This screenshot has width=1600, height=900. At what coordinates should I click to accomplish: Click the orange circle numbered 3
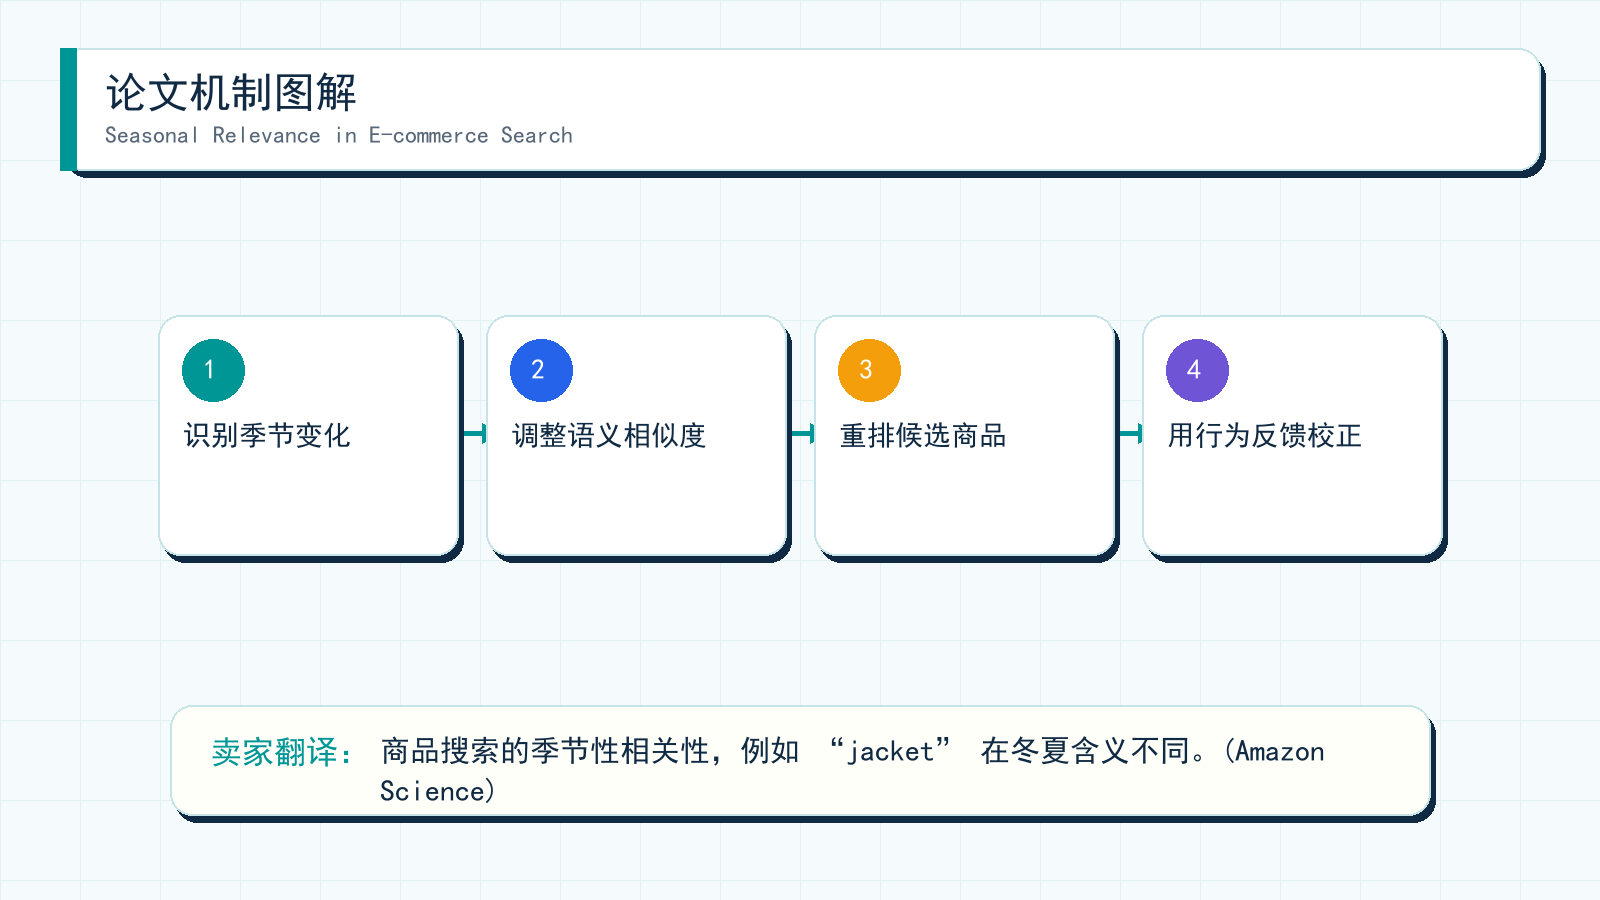pyautogui.click(x=869, y=370)
